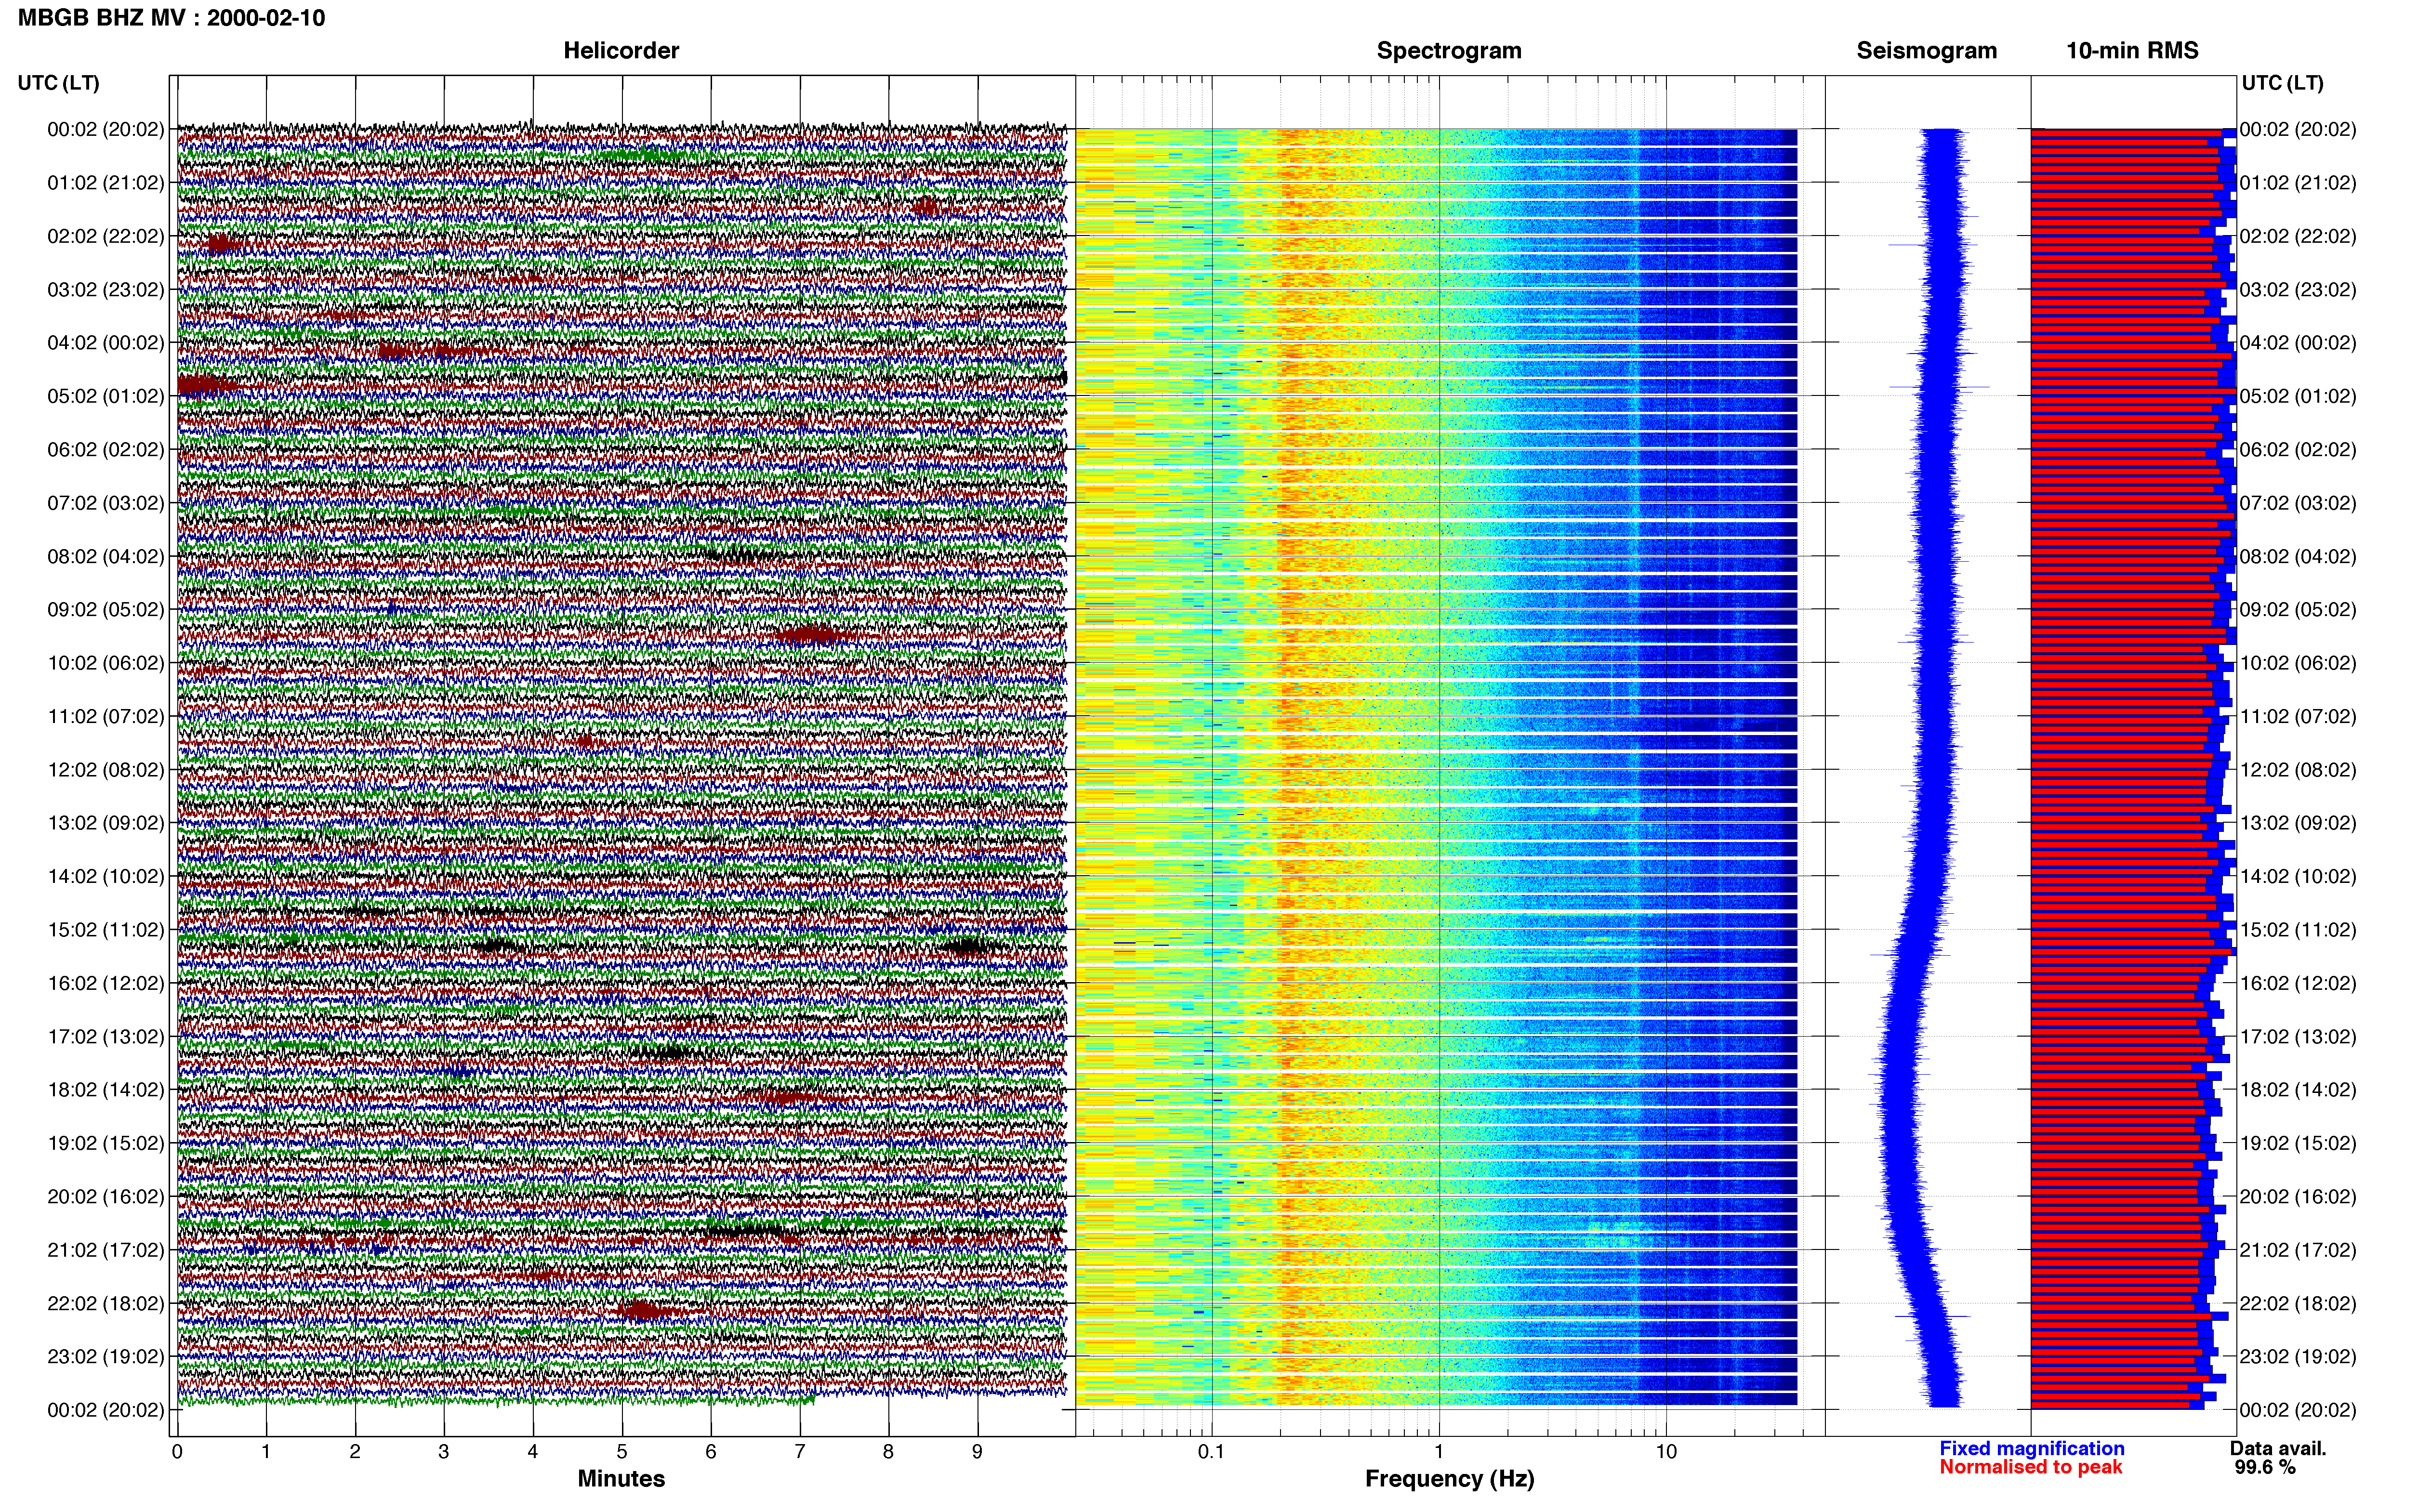Click left time label '16:02 (12:02)'
Viewport: 2418px width, 1512px height.
(x=106, y=983)
